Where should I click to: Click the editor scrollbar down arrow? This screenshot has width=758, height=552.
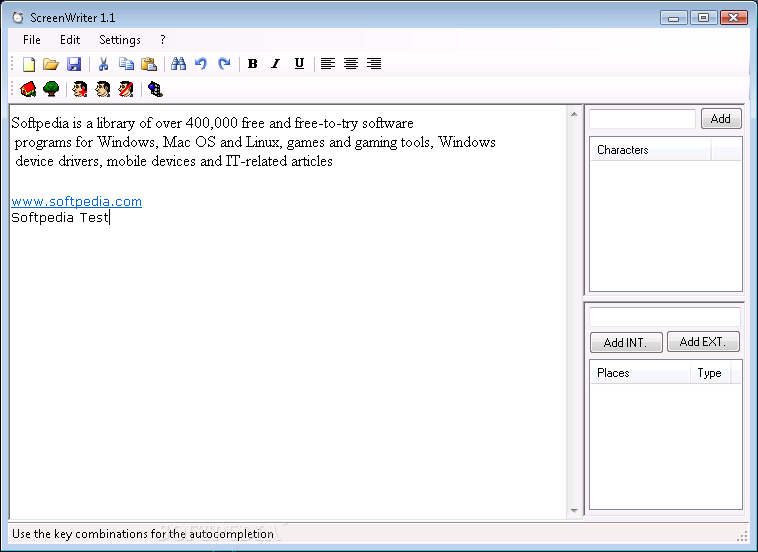click(x=574, y=510)
